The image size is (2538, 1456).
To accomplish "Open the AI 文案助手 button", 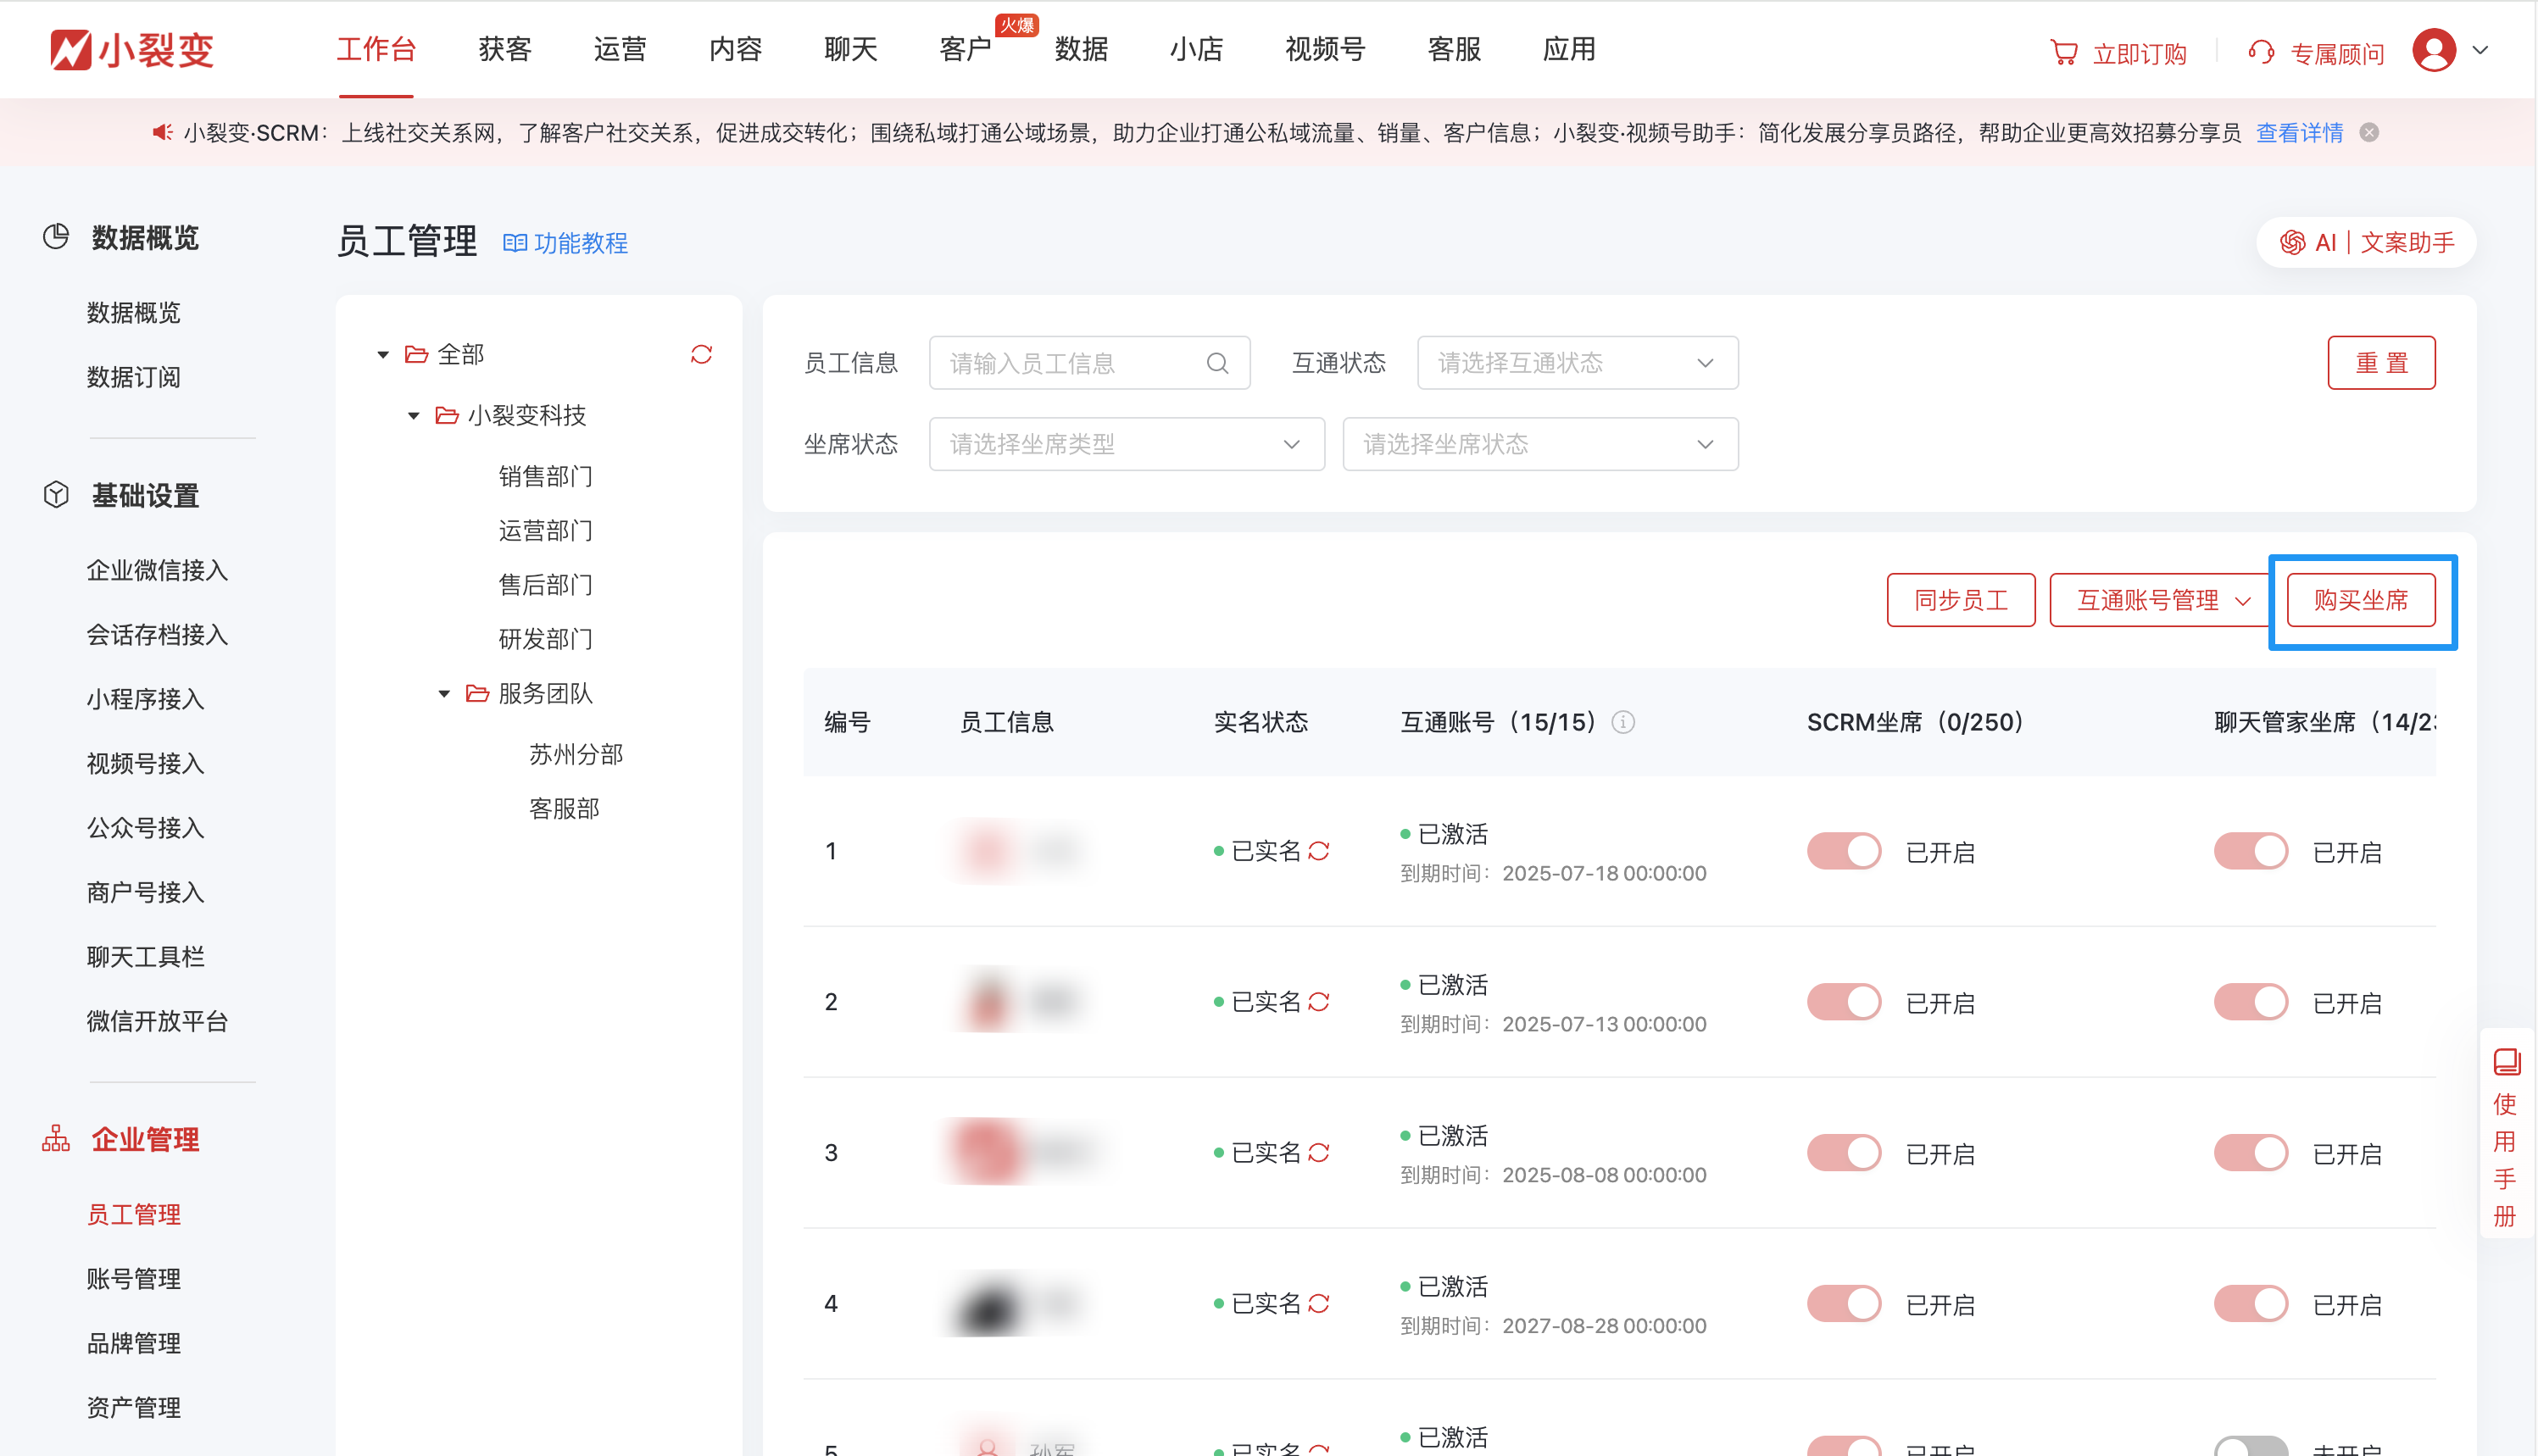I will (x=2366, y=243).
